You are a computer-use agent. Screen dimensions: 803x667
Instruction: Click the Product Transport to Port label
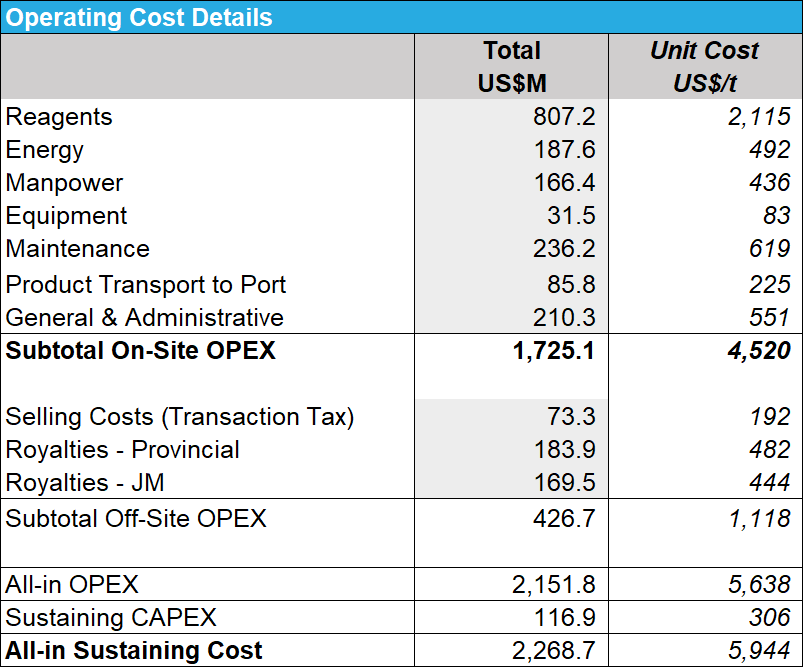click(x=146, y=285)
